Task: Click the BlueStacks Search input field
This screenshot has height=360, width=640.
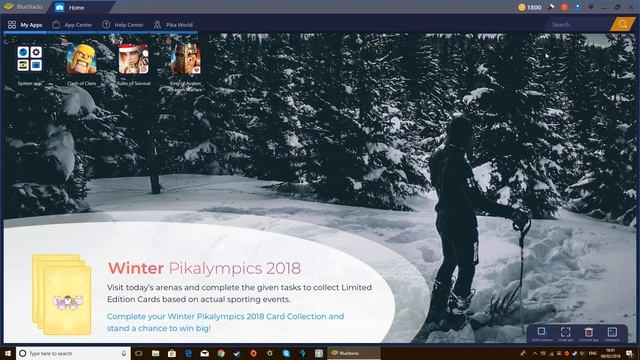Action: pyautogui.click(x=578, y=24)
